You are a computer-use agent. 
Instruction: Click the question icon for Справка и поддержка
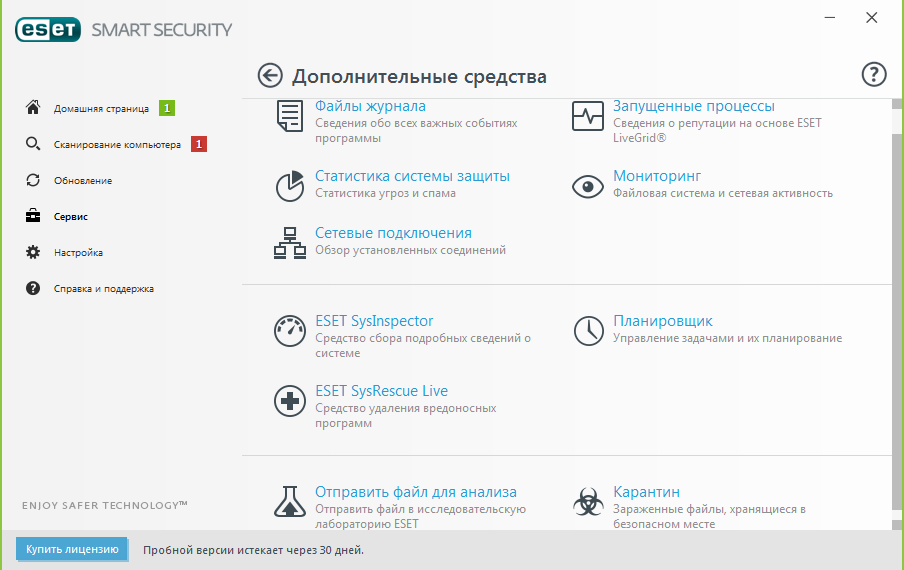coord(33,288)
